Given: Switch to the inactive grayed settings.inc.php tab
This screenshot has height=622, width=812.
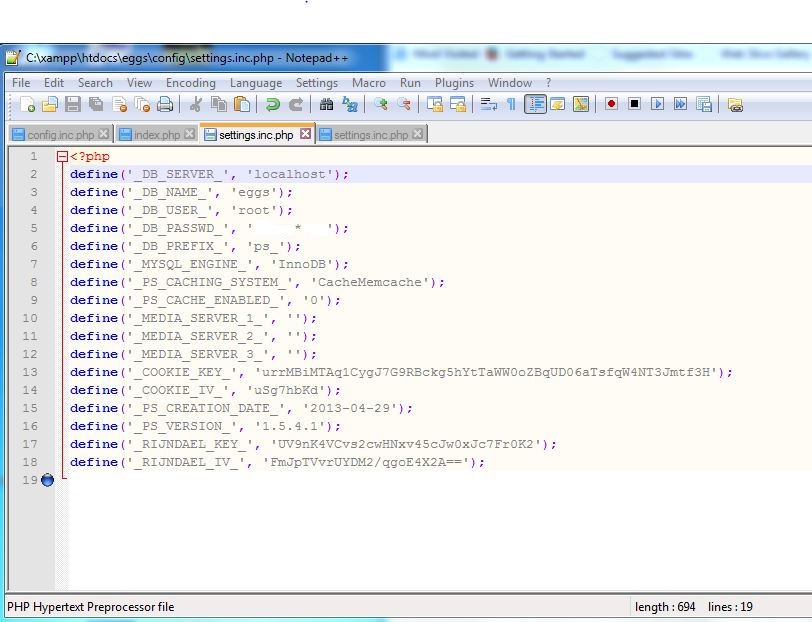Looking at the screenshot, I should coord(371,135).
